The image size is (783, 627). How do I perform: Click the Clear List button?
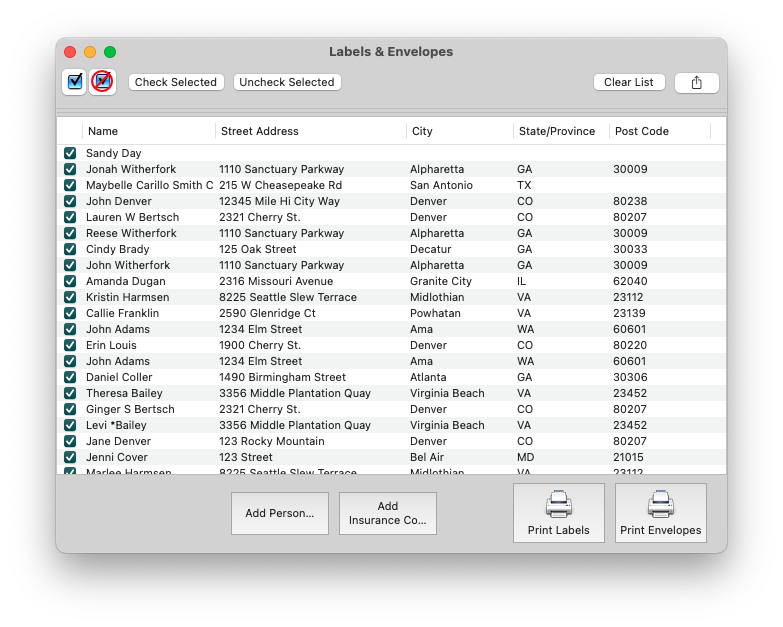pyautogui.click(x=629, y=82)
